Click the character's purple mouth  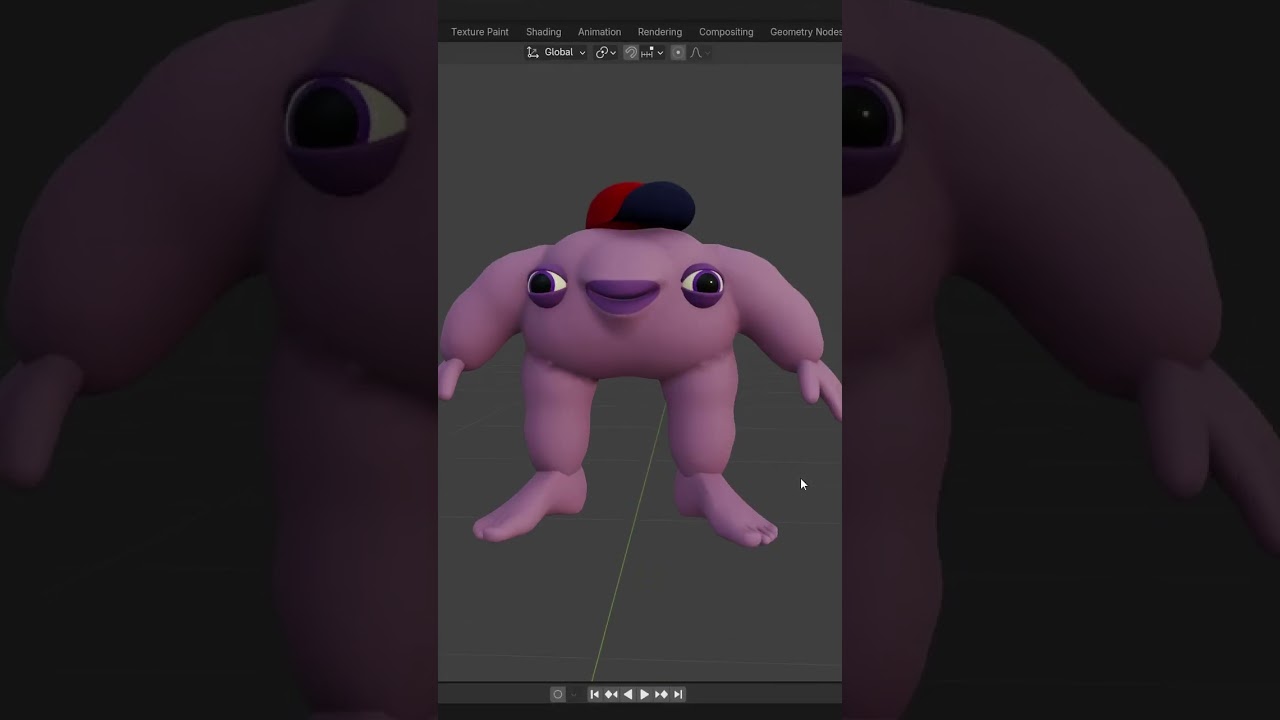(622, 296)
